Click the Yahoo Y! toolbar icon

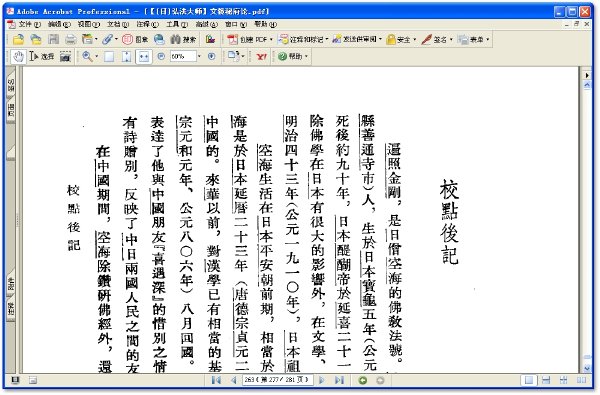[261, 57]
